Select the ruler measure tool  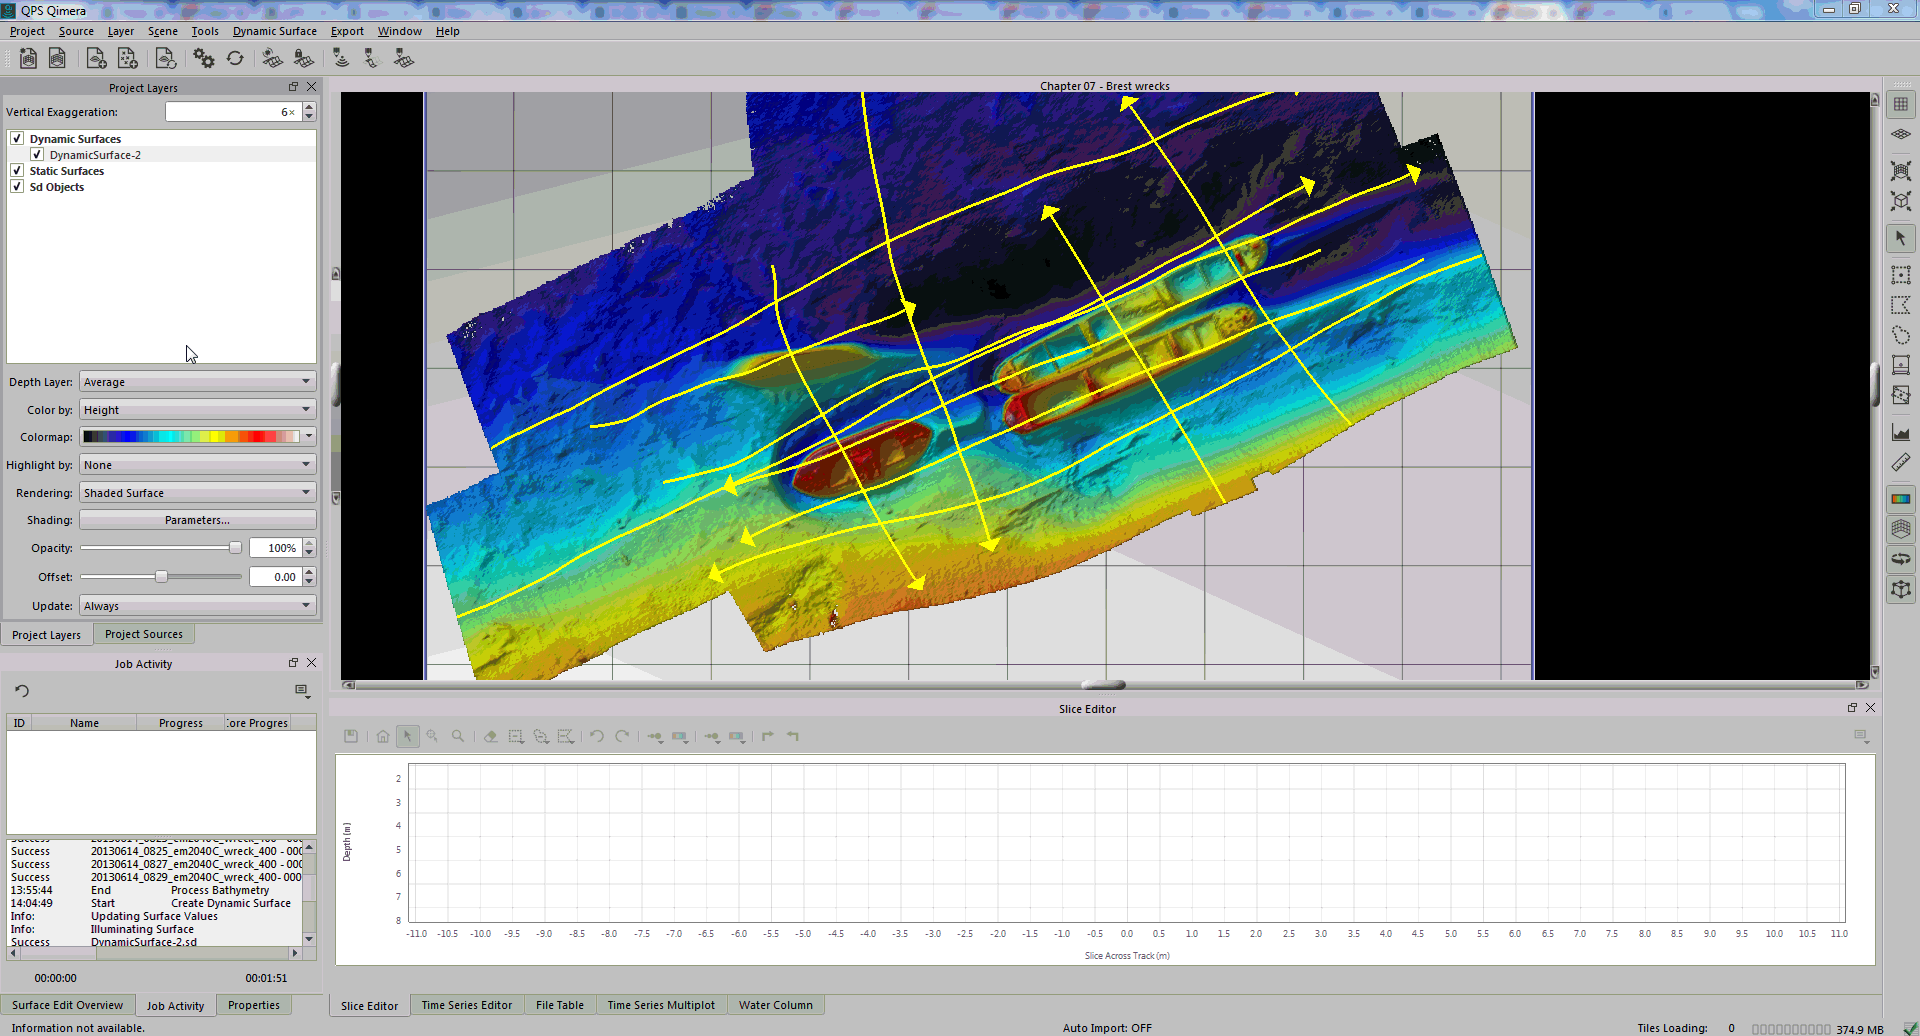coord(1901,463)
